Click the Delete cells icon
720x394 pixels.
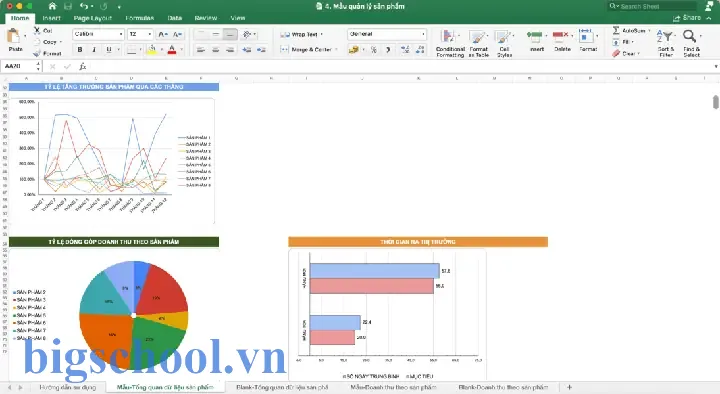(x=560, y=36)
